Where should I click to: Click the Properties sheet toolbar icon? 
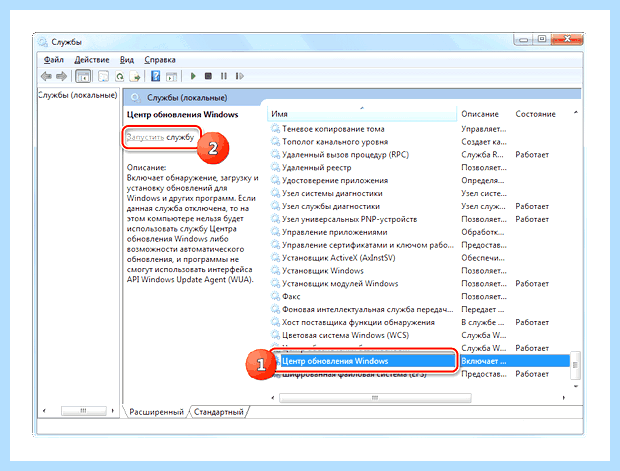coord(103,76)
